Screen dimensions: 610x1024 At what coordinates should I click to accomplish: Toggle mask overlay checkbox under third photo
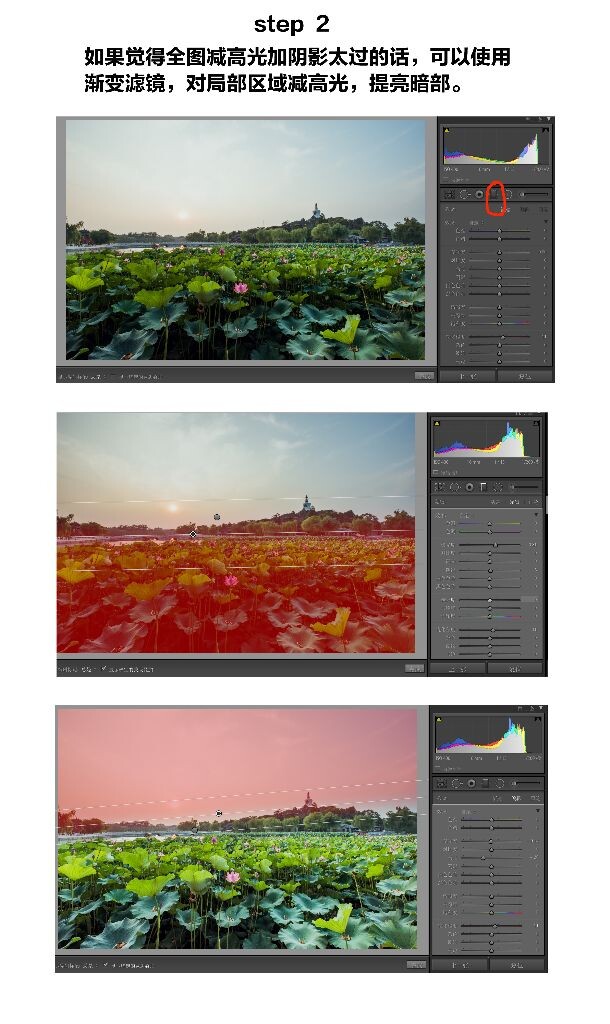click(x=106, y=965)
